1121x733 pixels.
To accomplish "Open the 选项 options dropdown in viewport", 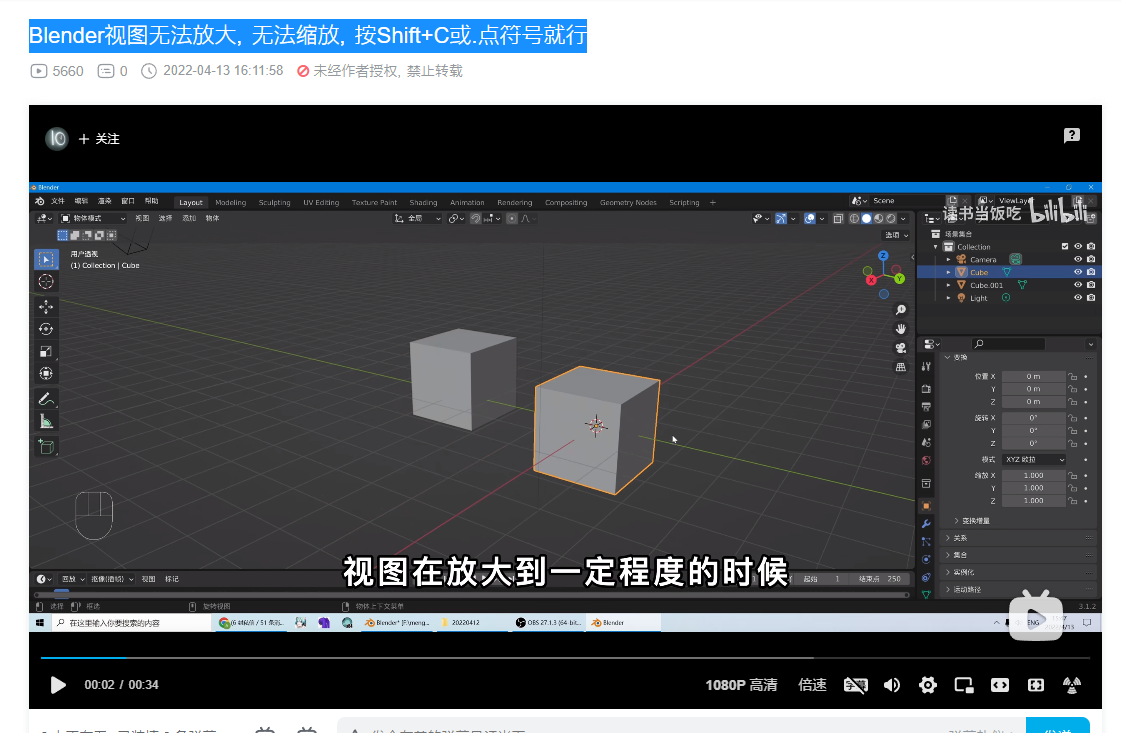I will [x=897, y=235].
